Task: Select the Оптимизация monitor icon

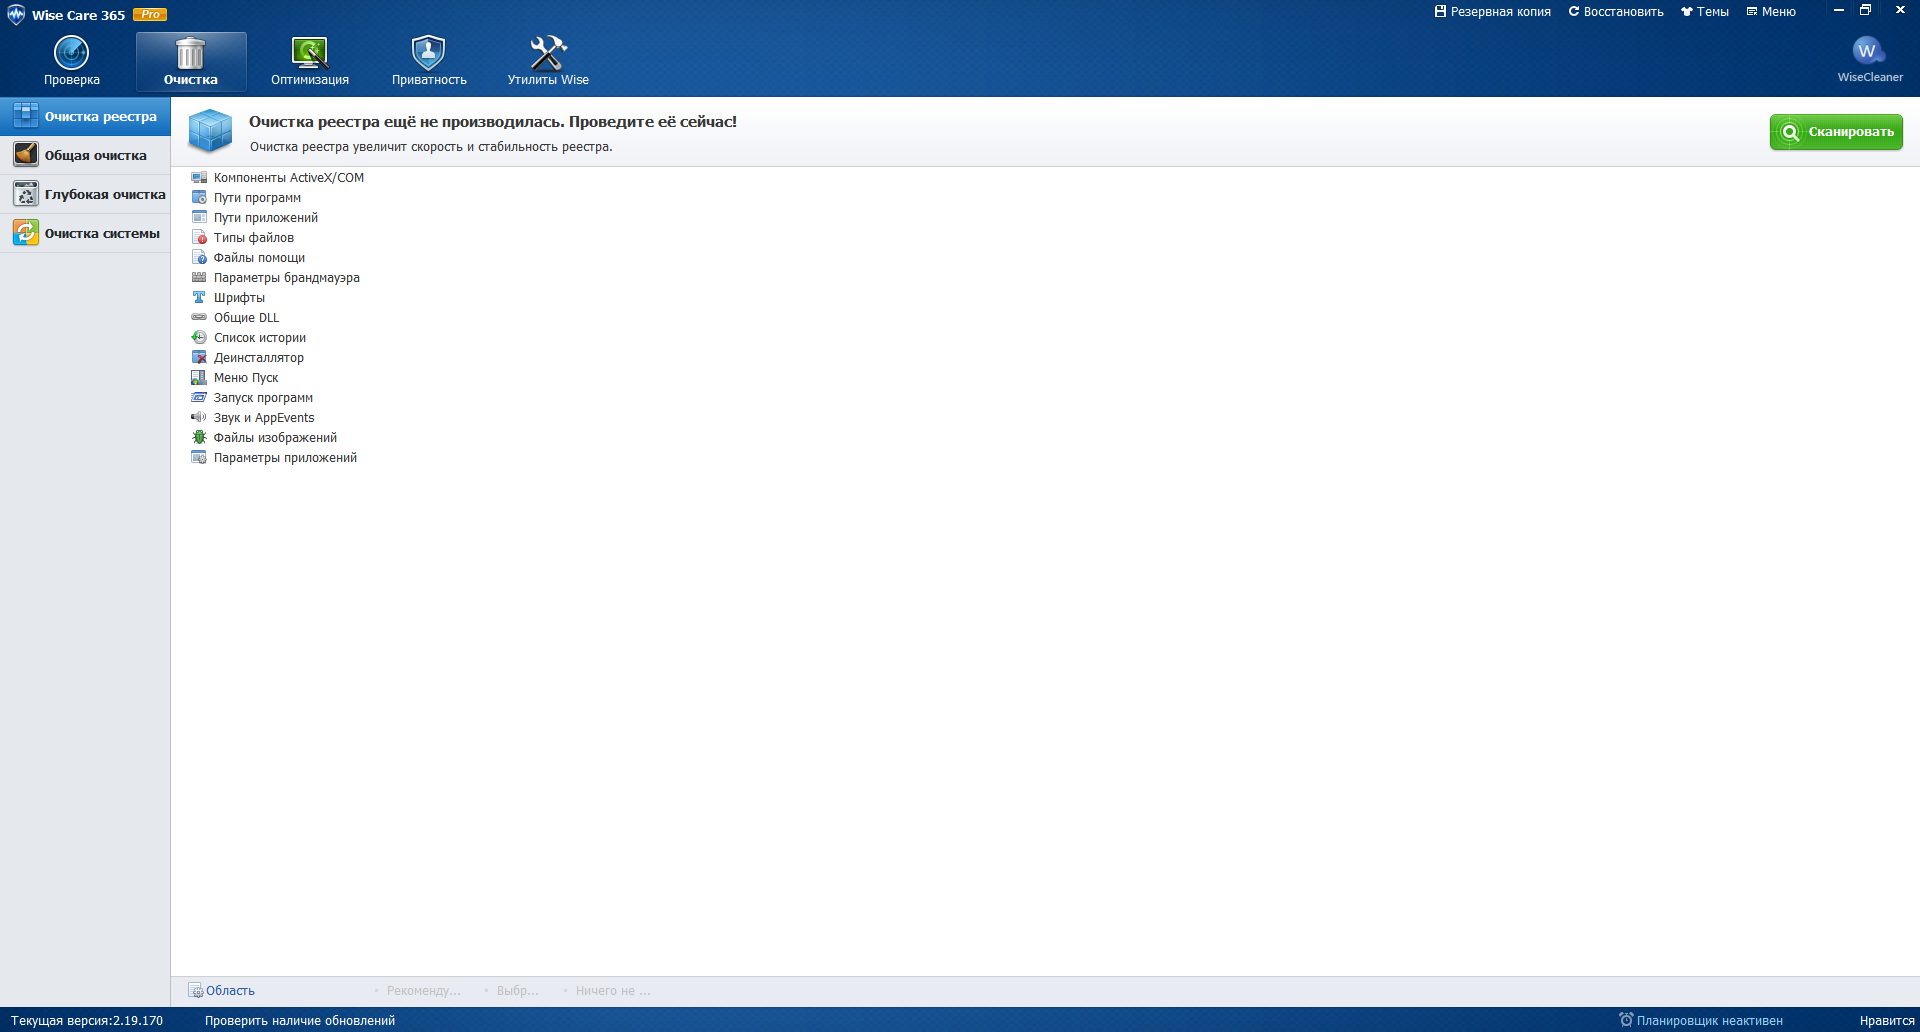Action: click(309, 53)
